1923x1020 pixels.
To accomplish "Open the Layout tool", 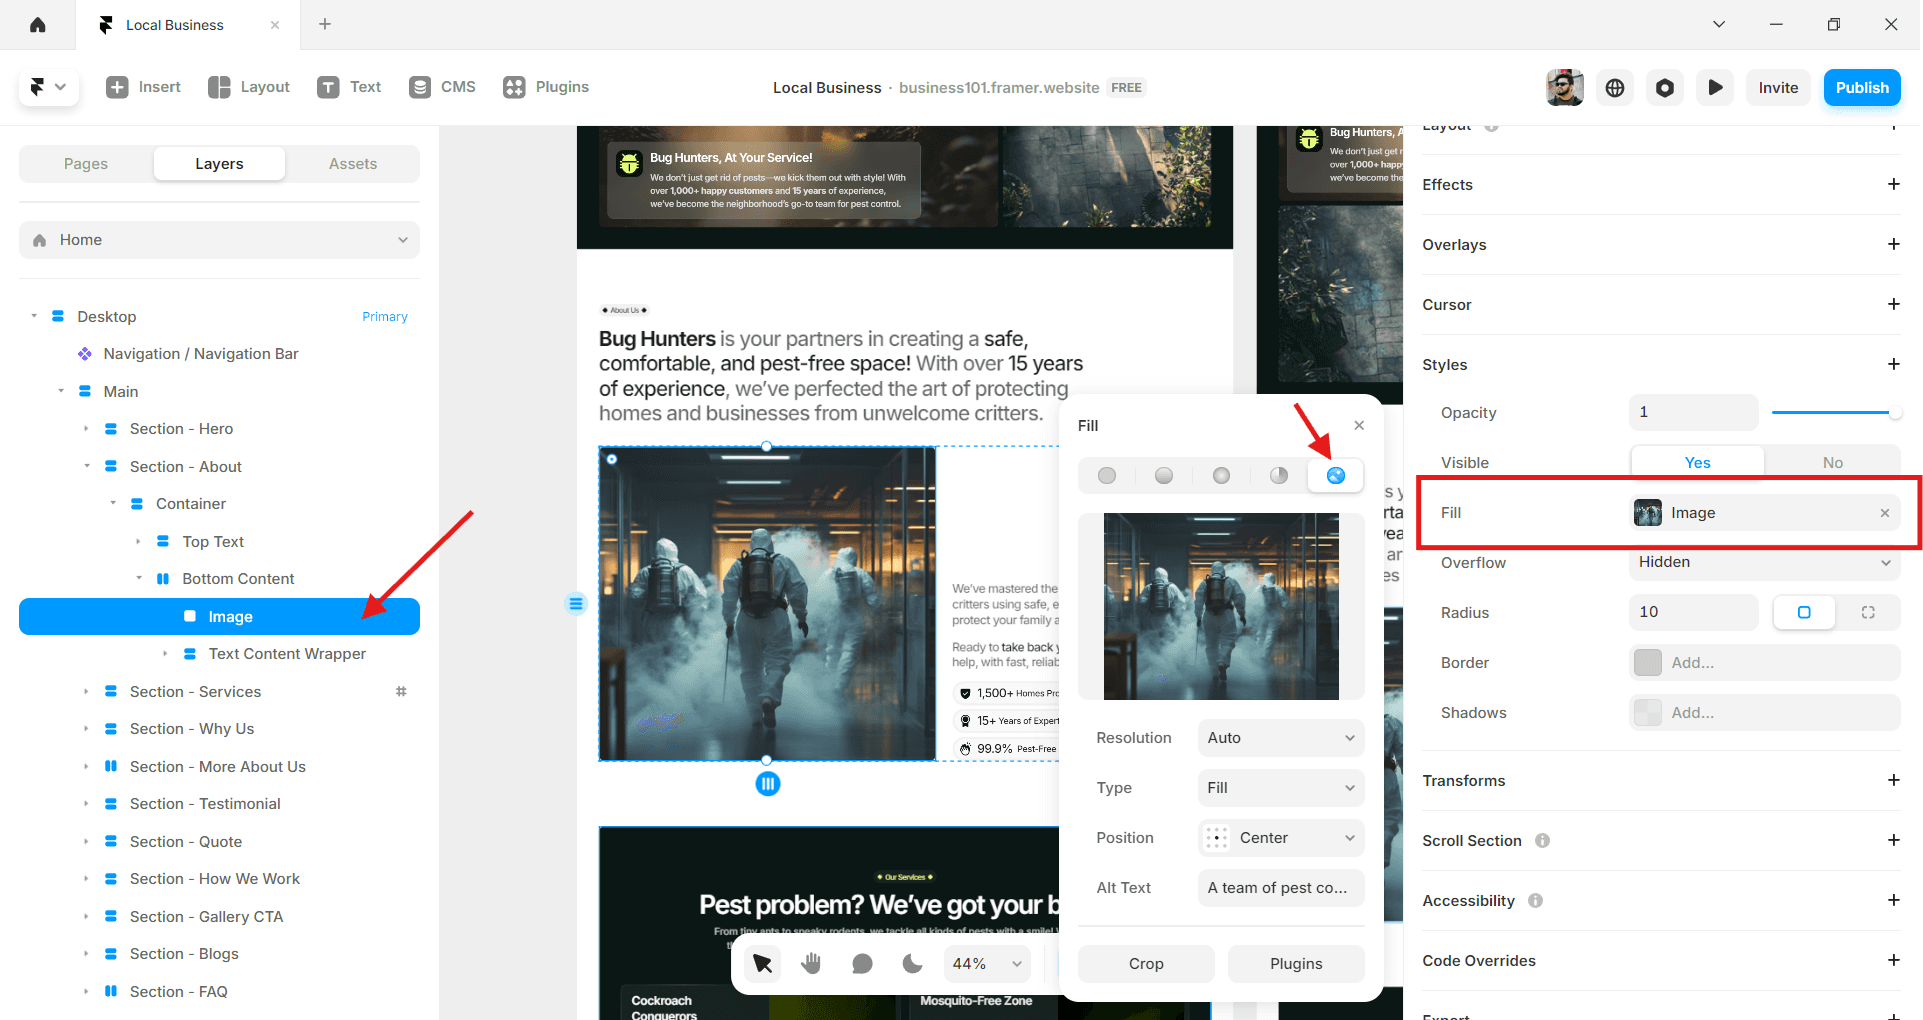I will [x=249, y=87].
